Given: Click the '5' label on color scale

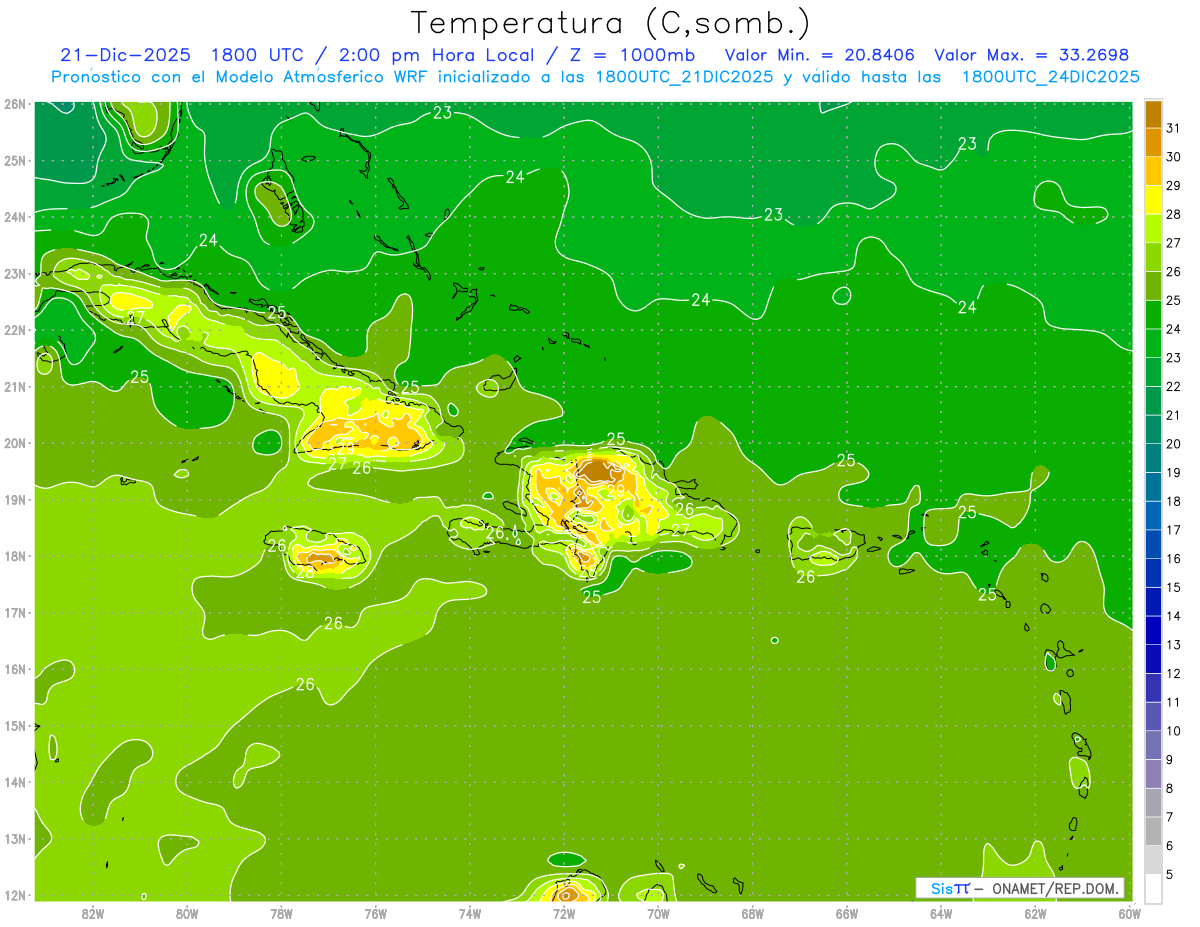Looking at the screenshot, I should pyautogui.click(x=1171, y=874).
